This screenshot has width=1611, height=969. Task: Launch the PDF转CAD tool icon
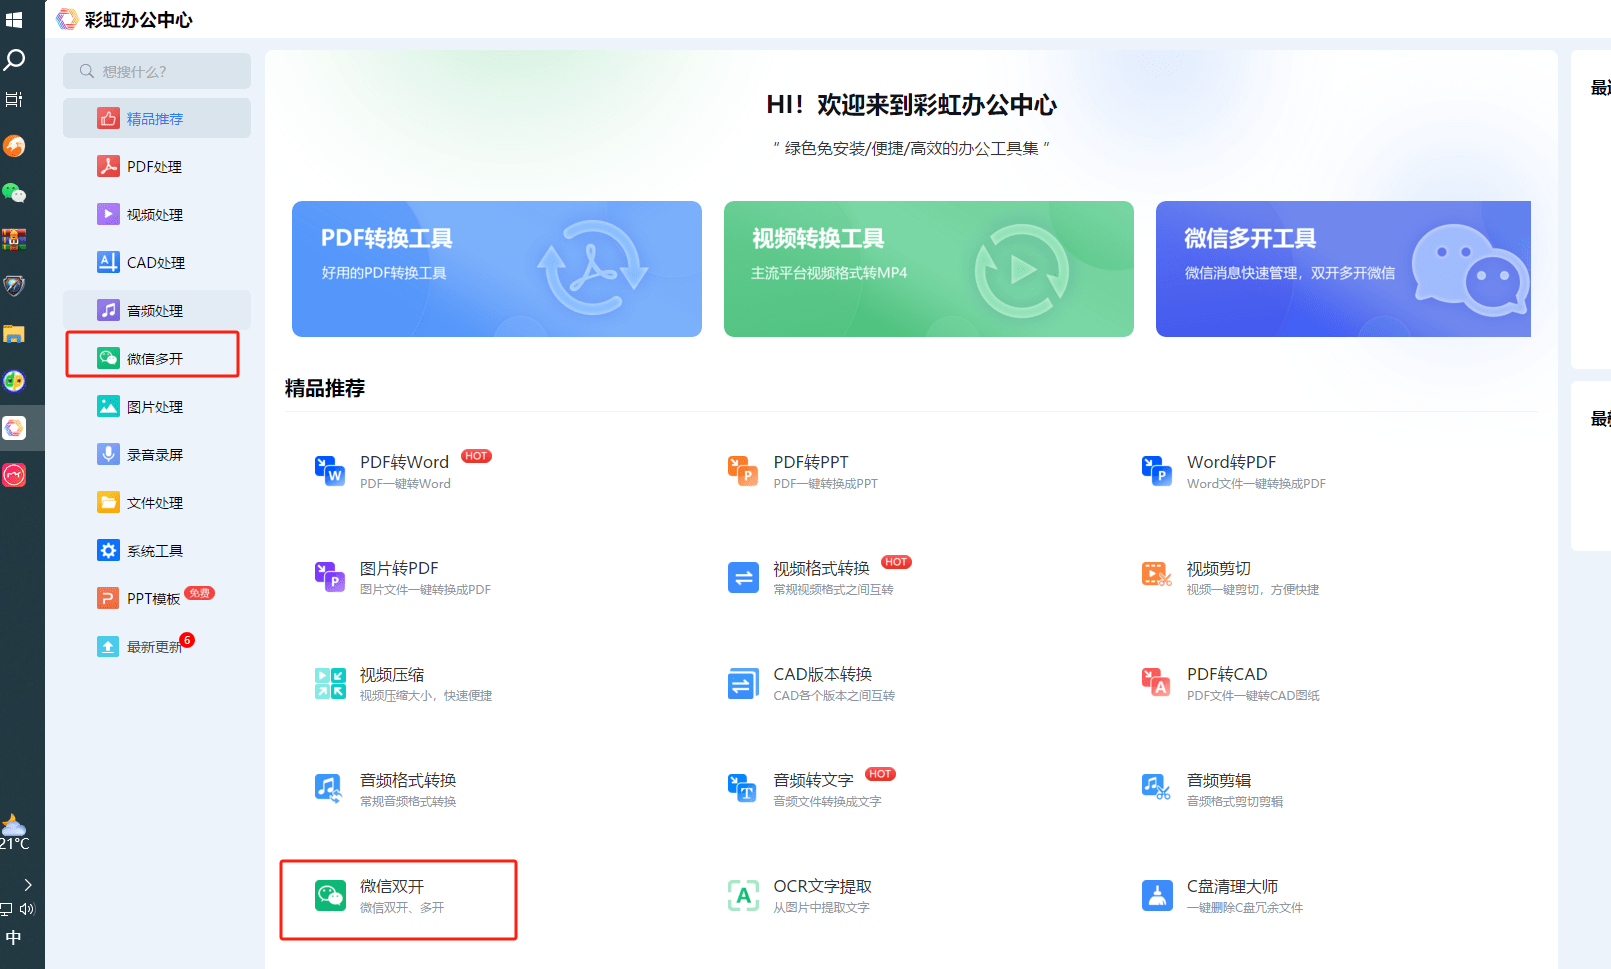(x=1157, y=683)
